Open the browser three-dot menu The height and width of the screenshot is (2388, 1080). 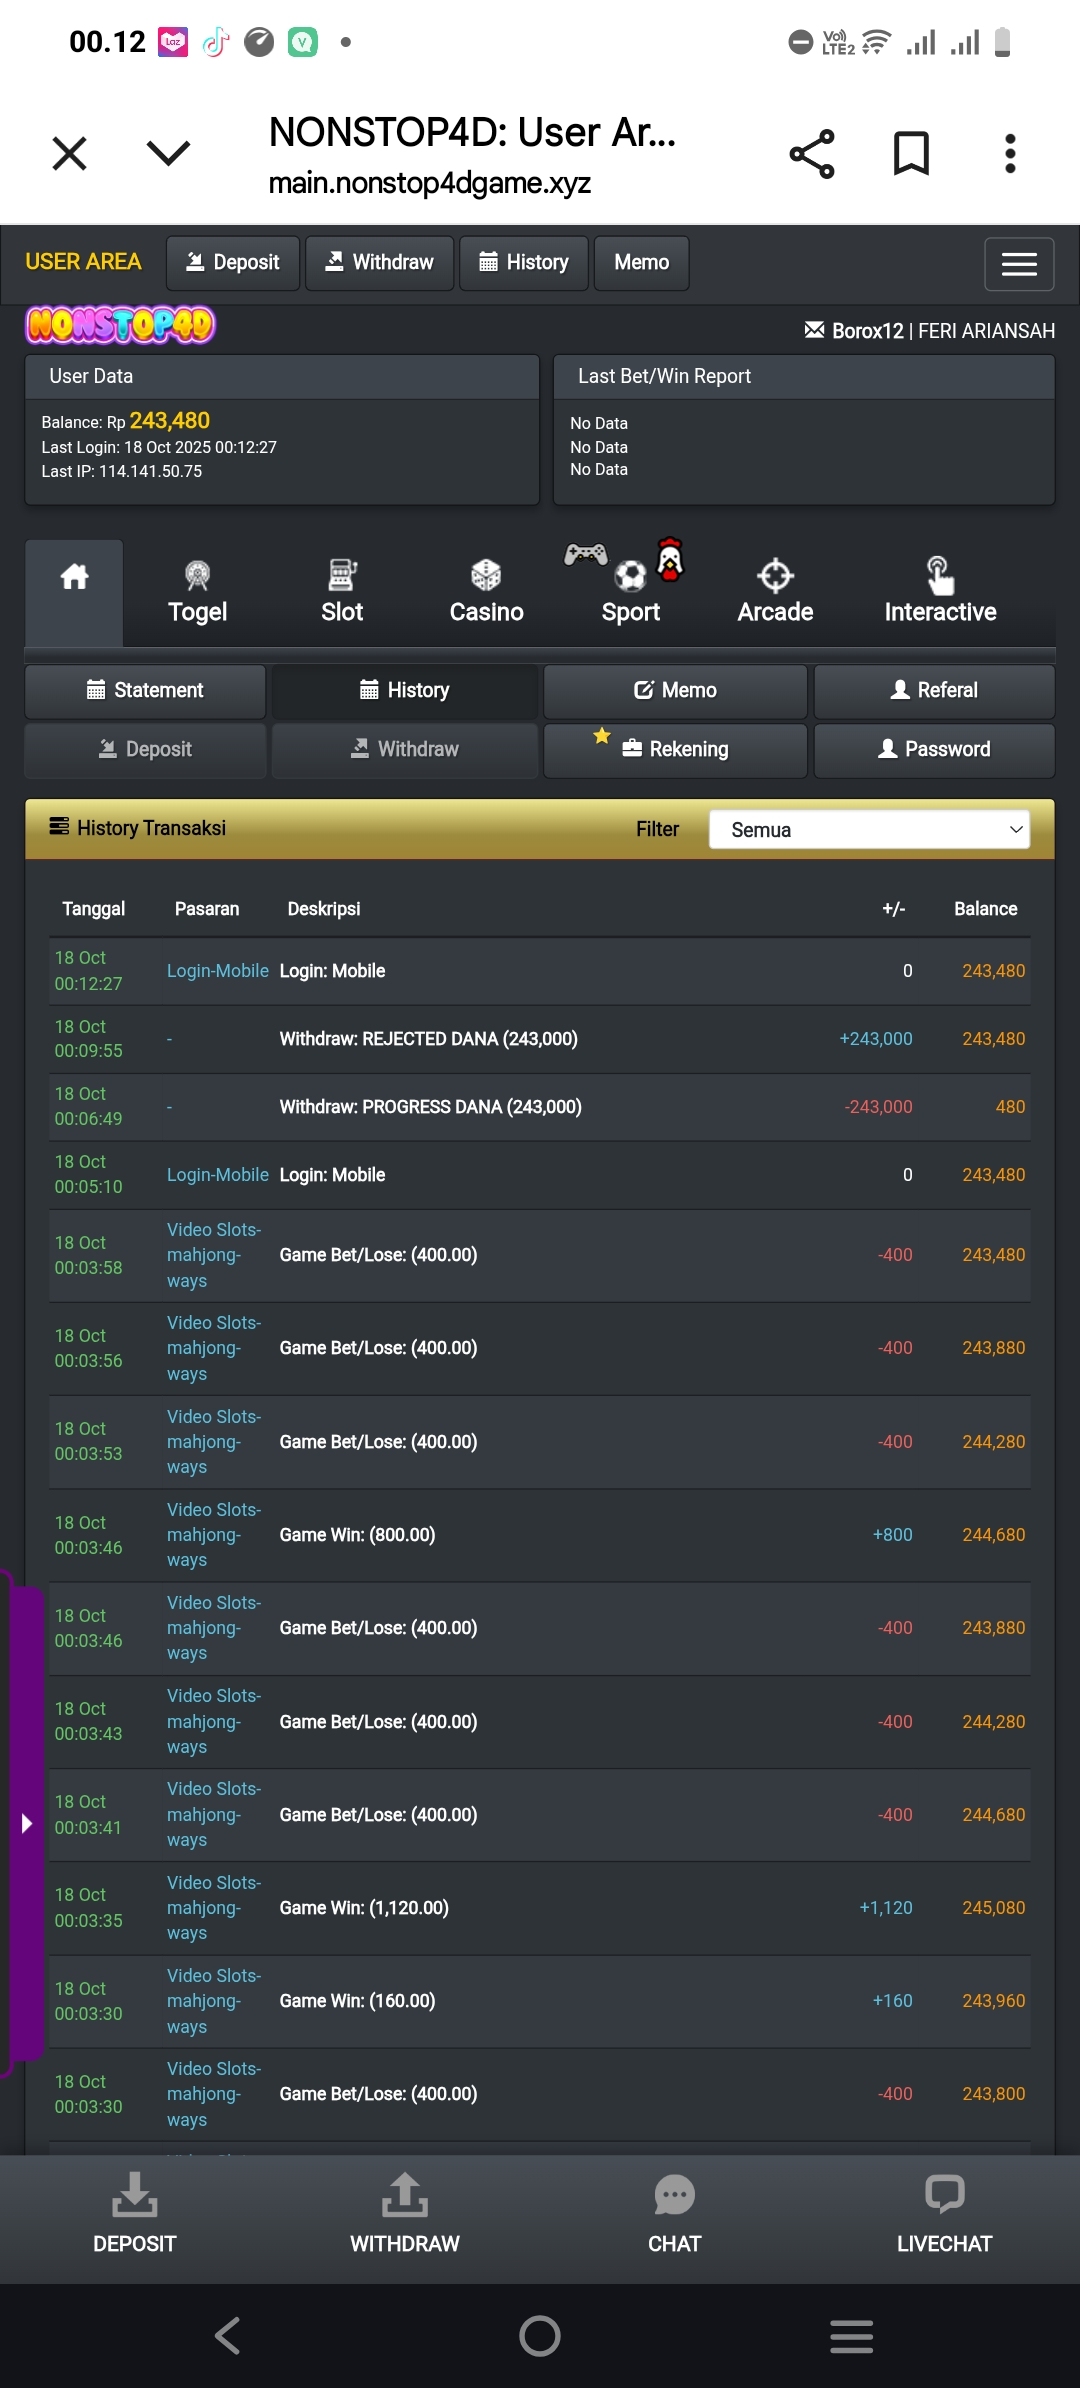click(1010, 154)
